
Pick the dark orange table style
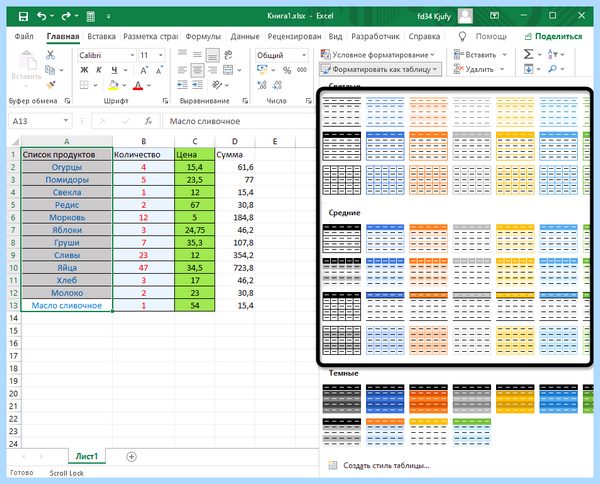[428, 399]
